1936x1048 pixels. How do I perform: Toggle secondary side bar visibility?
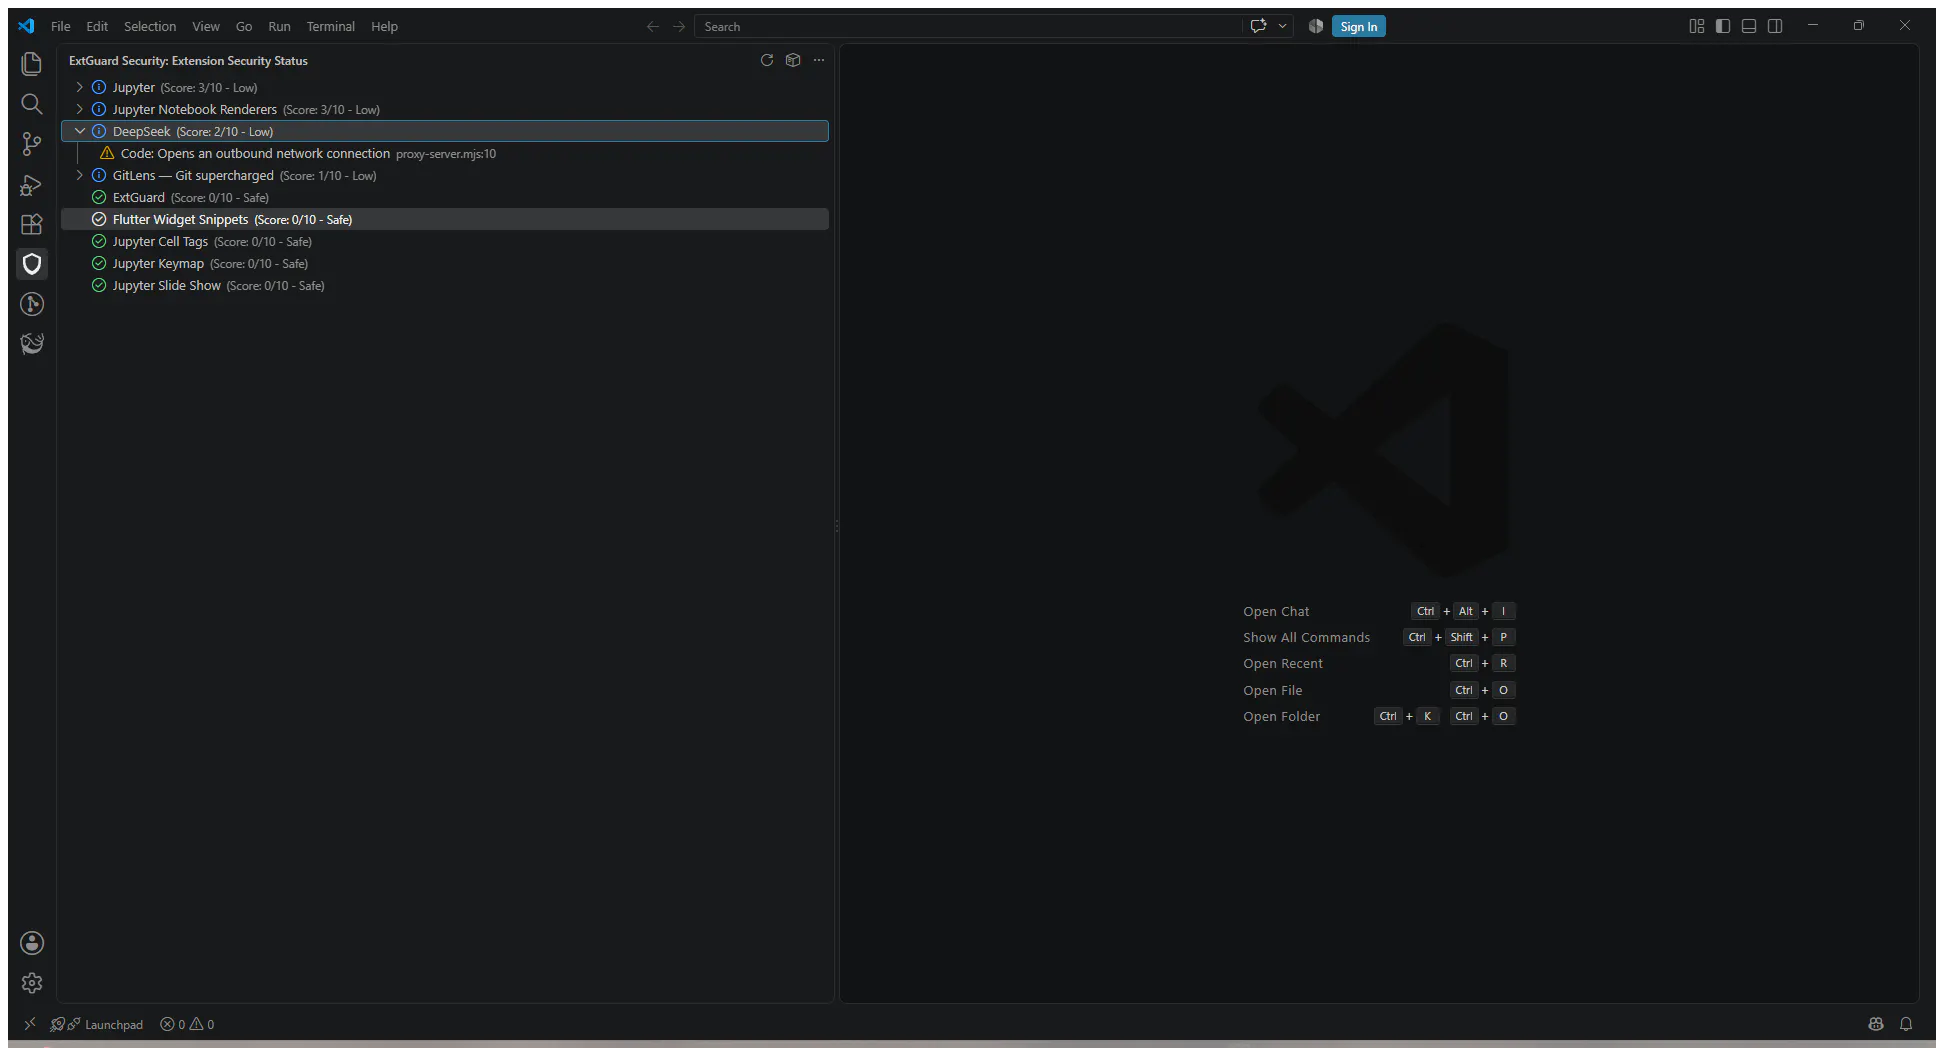(x=1775, y=26)
